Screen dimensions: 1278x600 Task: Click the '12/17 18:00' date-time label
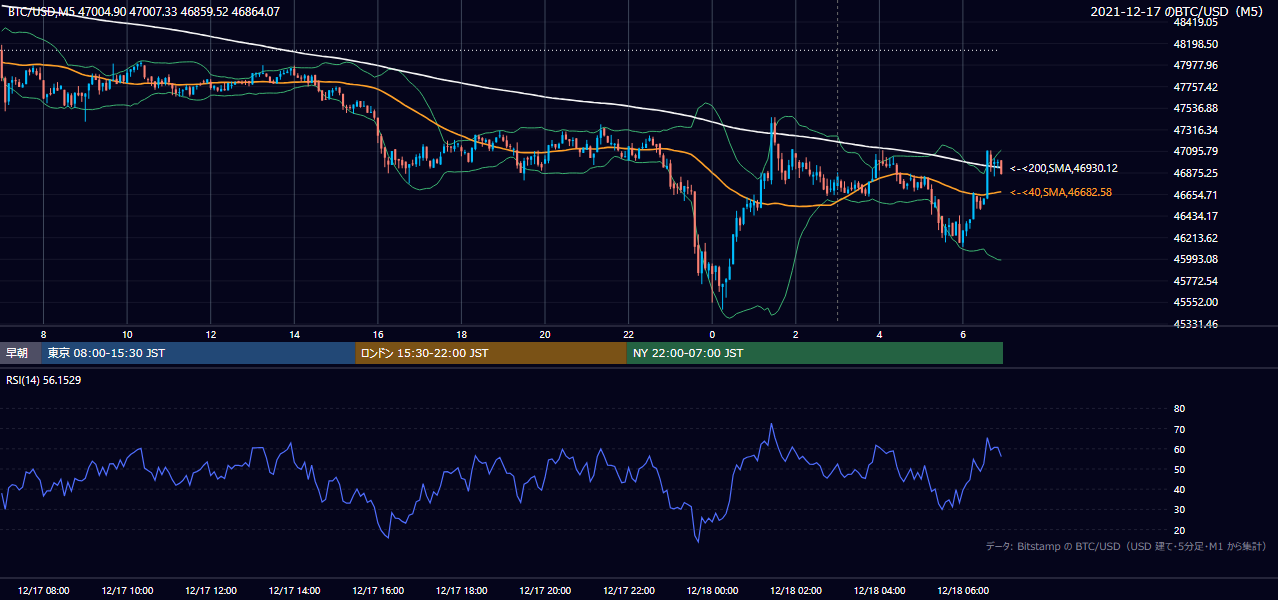pyautogui.click(x=461, y=591)
